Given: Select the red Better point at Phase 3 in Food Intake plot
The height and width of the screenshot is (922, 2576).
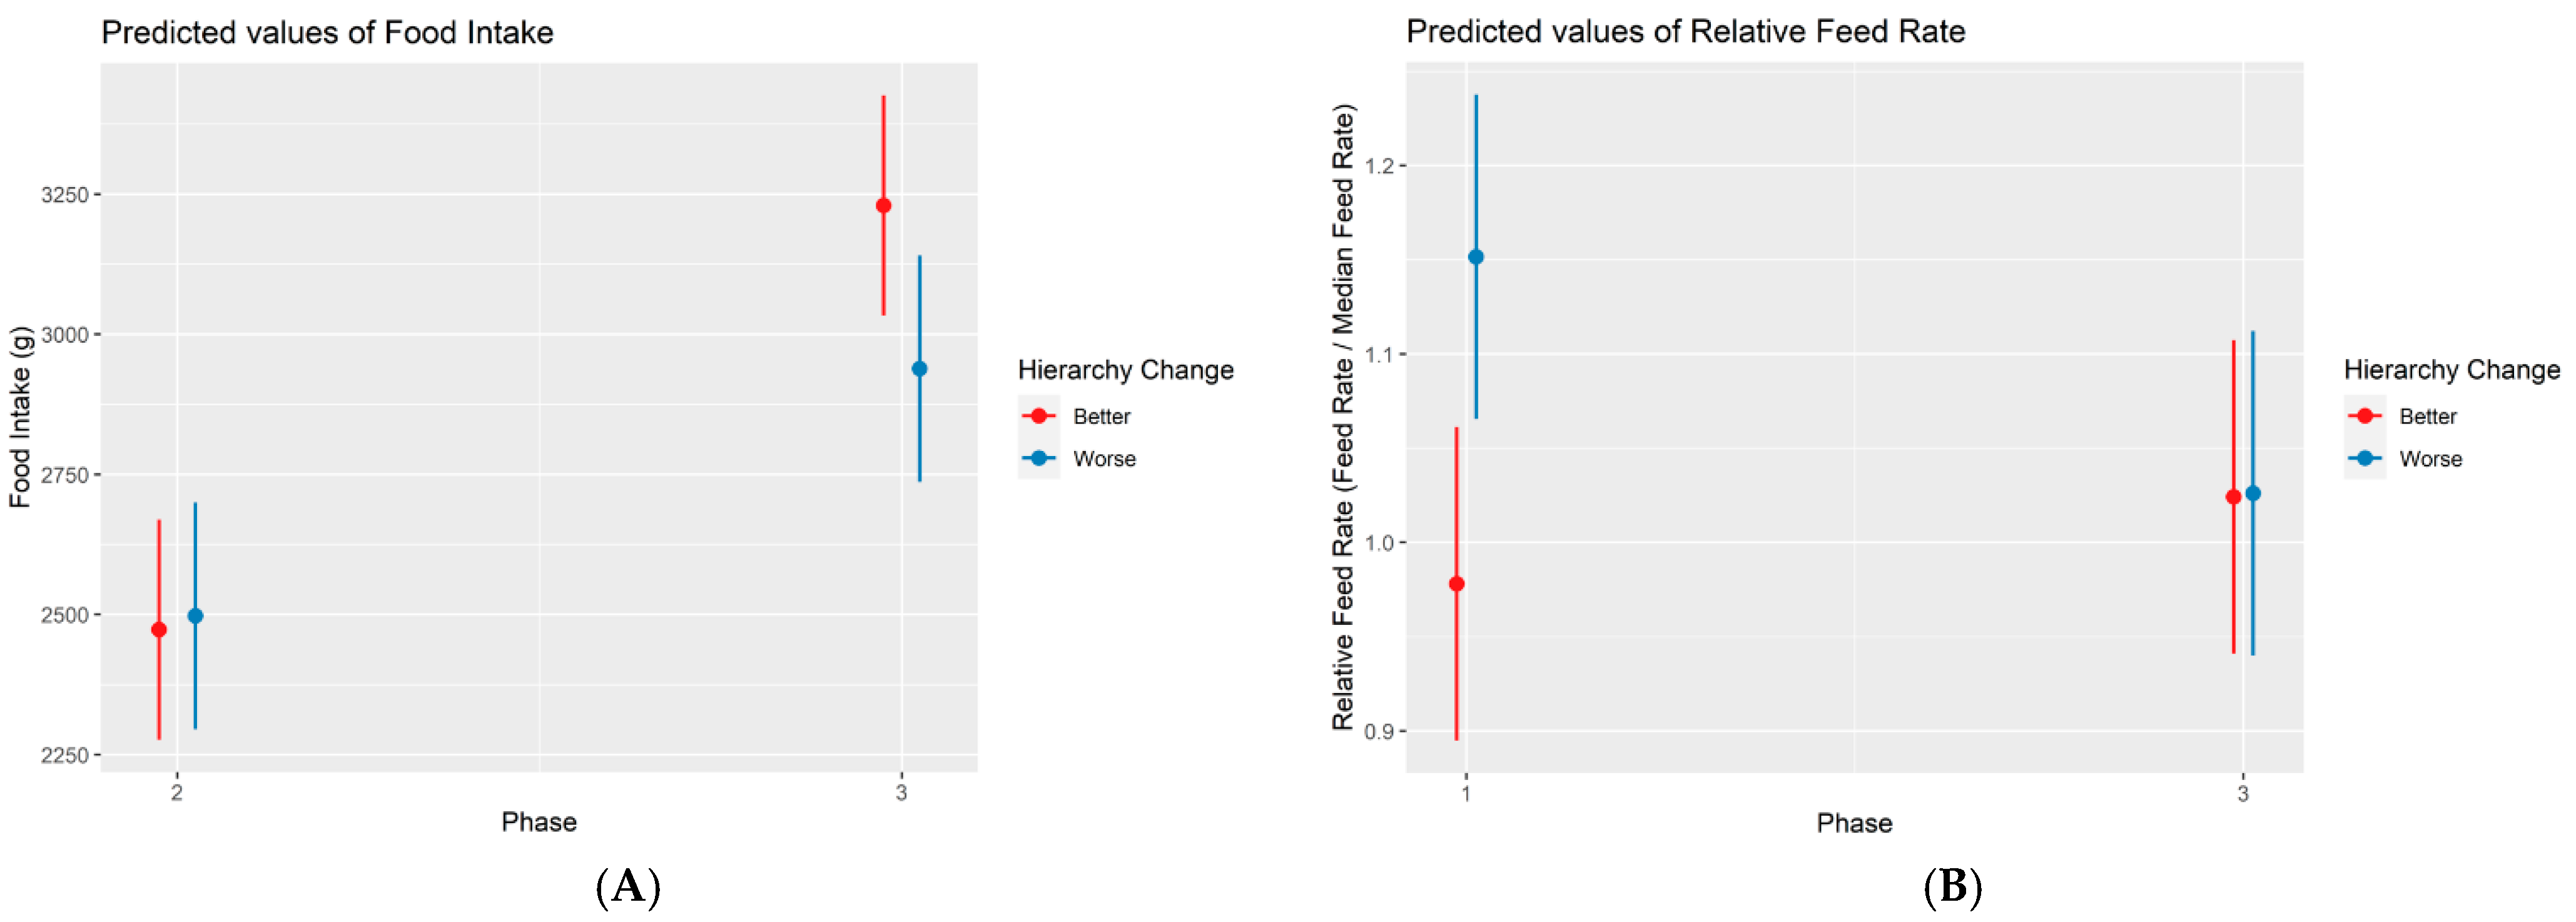Looking at the screenshot, I should tap(883, 206).
